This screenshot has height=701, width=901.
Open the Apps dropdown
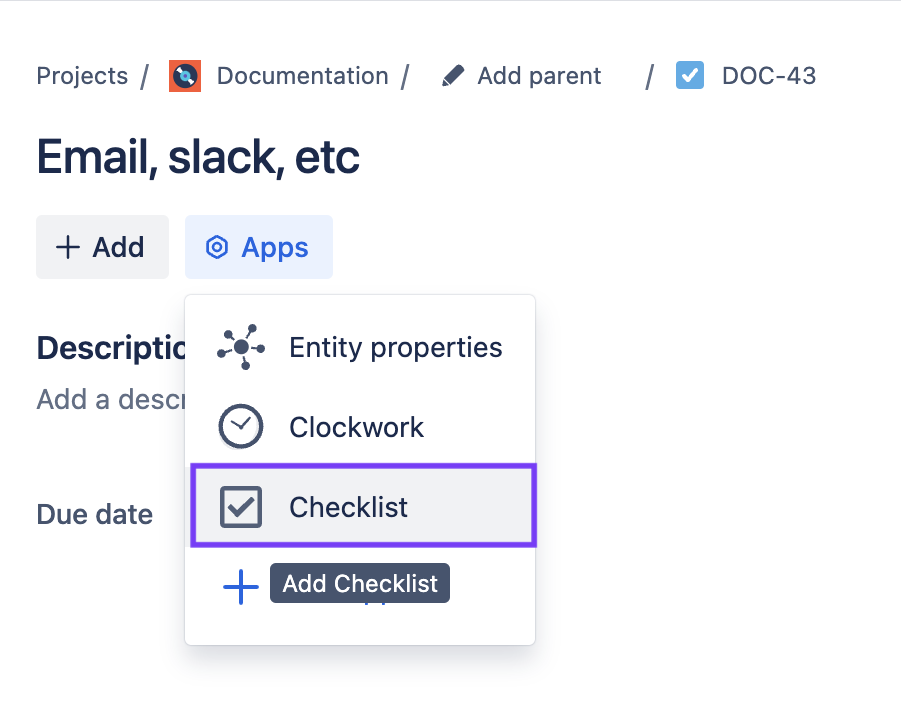(x=259, y=247)
